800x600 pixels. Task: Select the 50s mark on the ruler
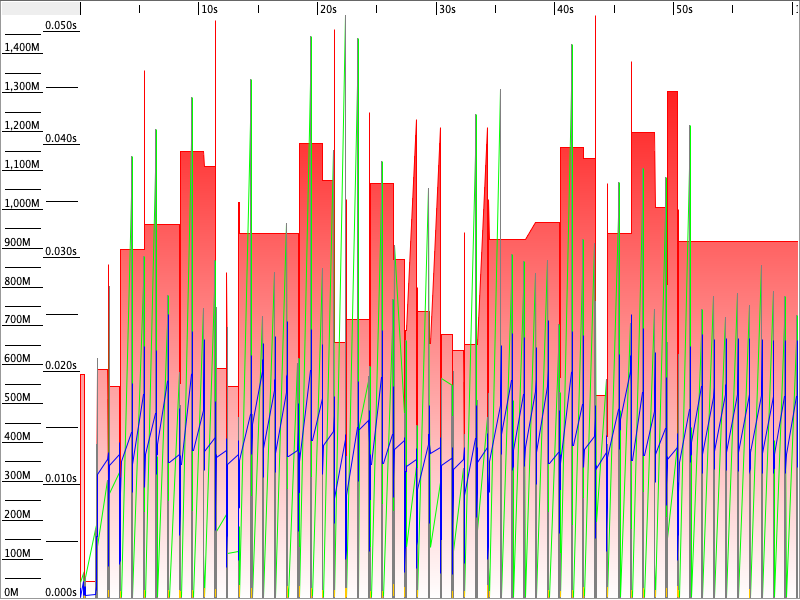coord(683,9)
